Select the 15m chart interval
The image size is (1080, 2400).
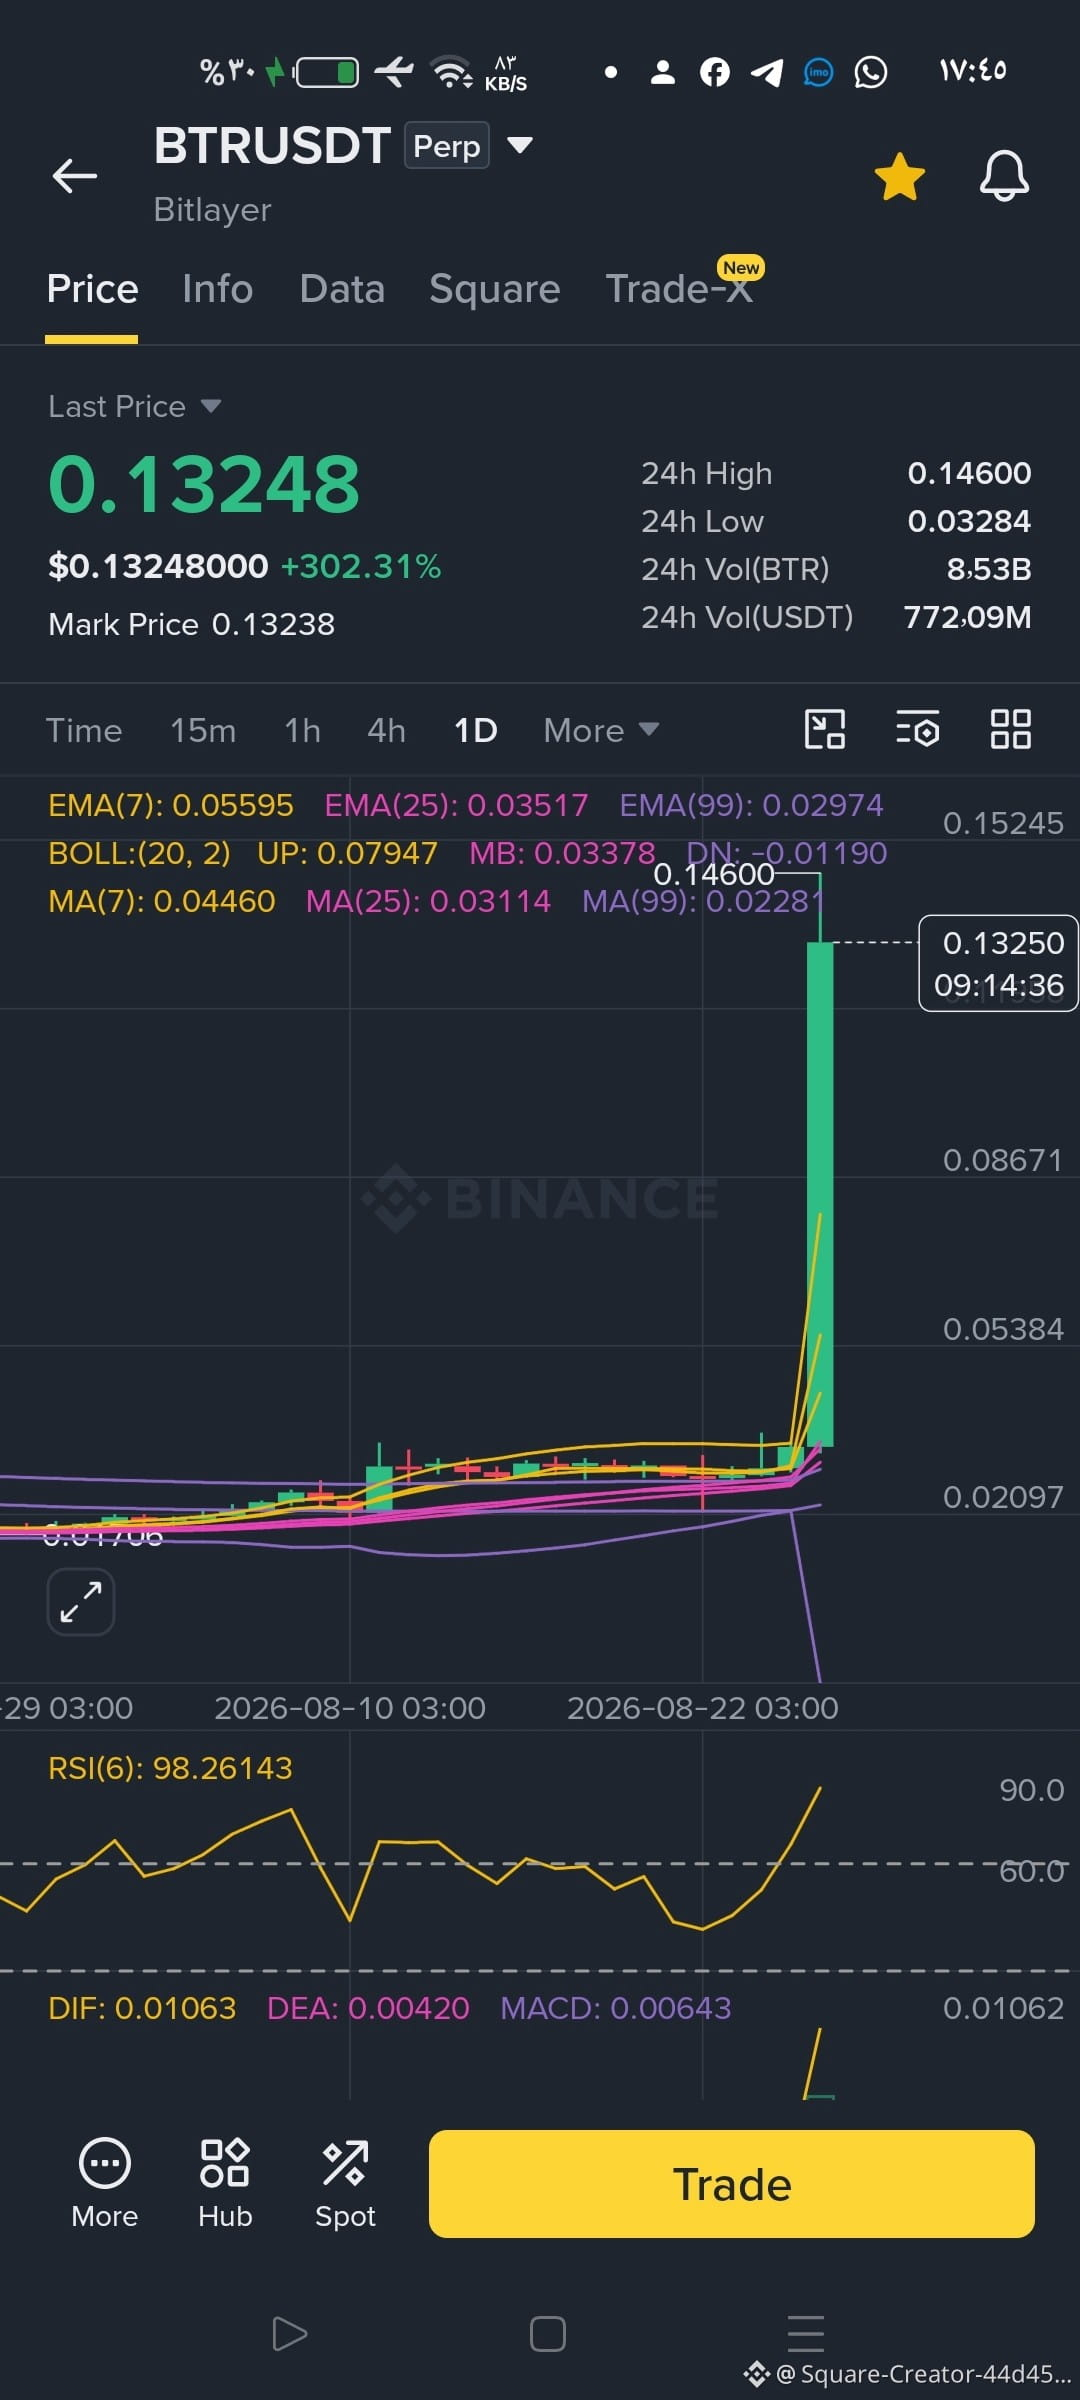pyautogui.click(x=203, y=730)
